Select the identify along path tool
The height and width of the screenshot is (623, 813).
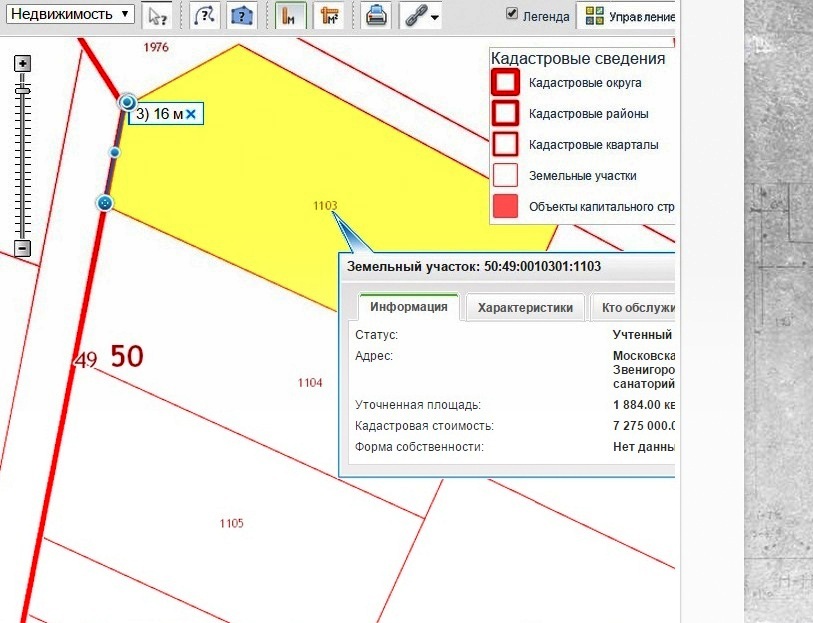[204, 16]
